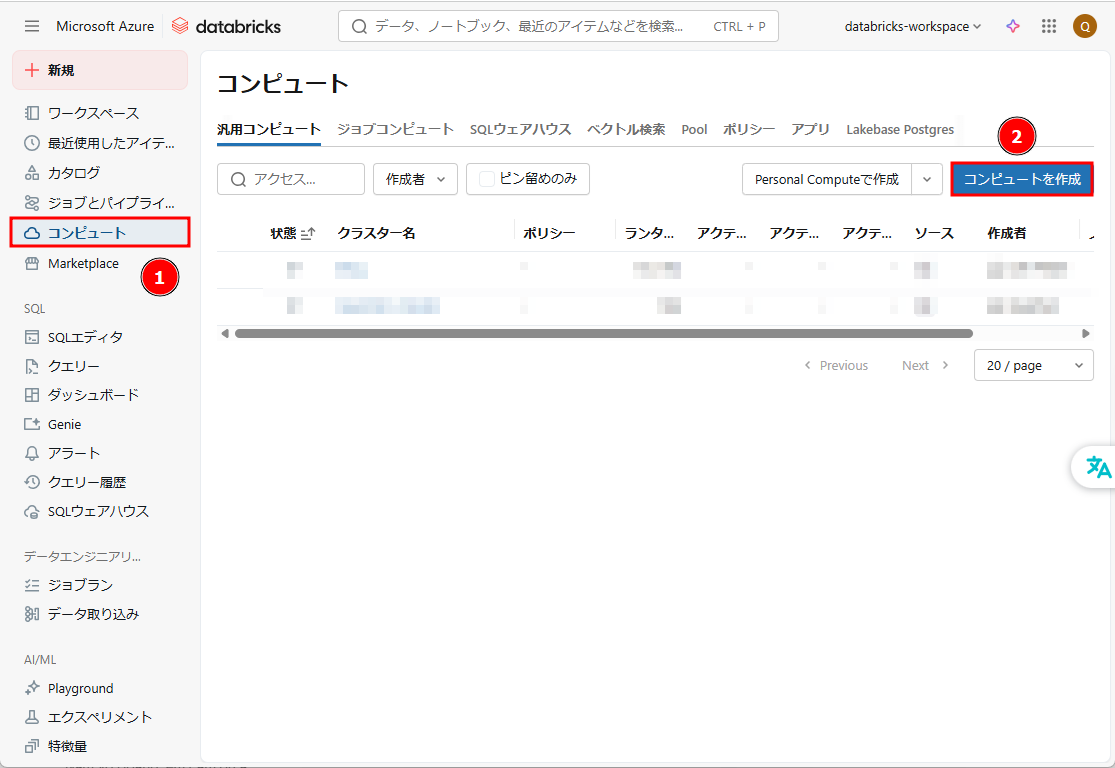Open the 20 / page size dropdown

click(x=1033, y=366)
